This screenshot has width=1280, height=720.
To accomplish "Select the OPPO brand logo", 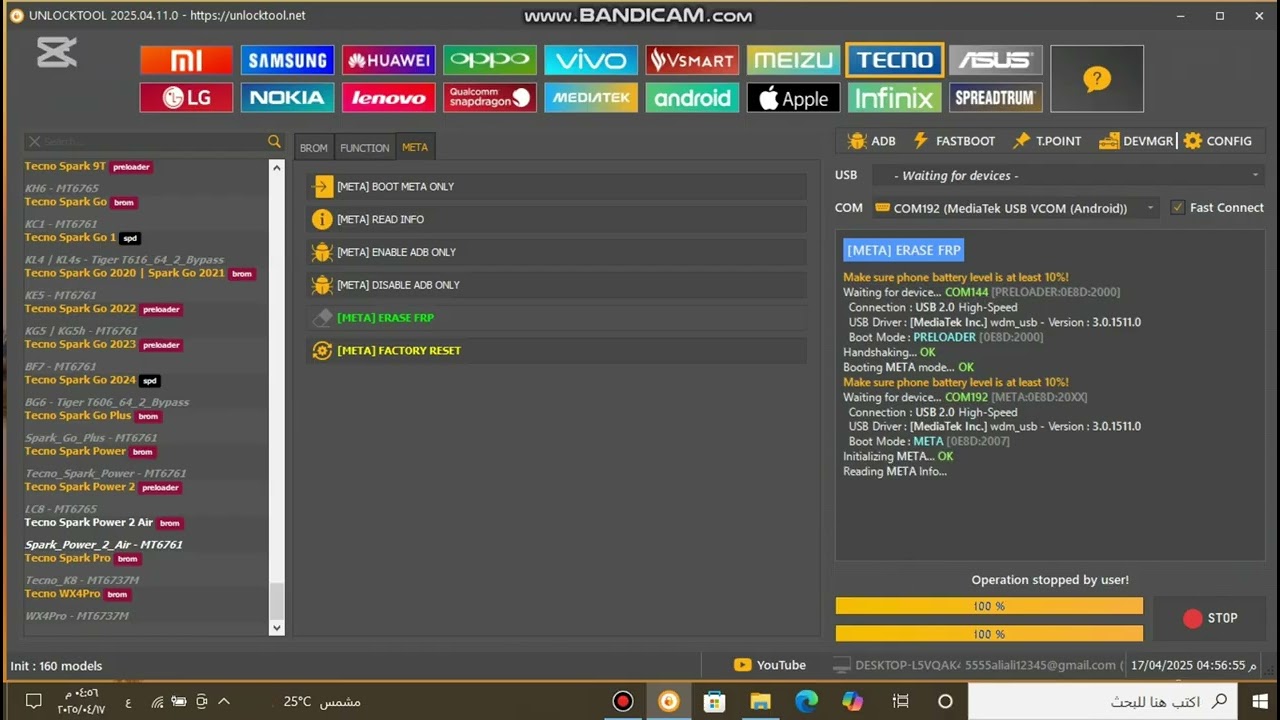I will (490, 60).
